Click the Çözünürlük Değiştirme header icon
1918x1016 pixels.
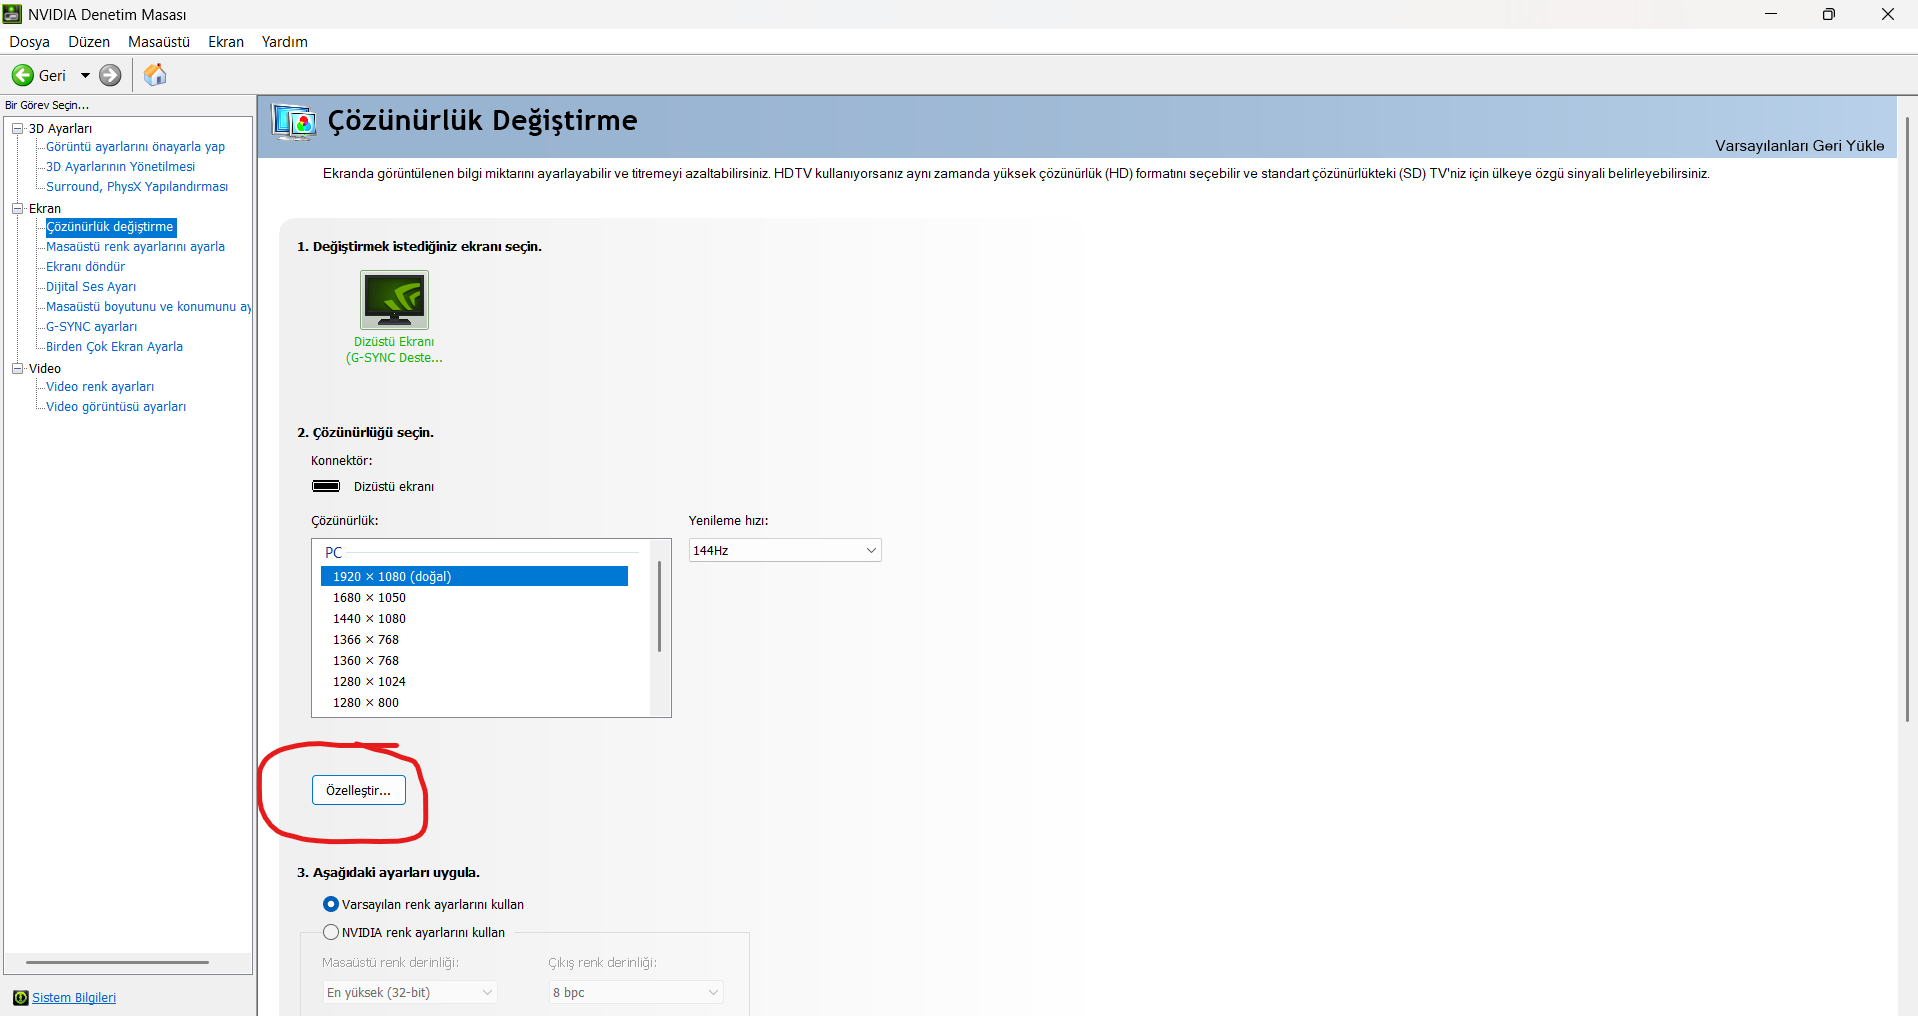(x=294, y=122)
